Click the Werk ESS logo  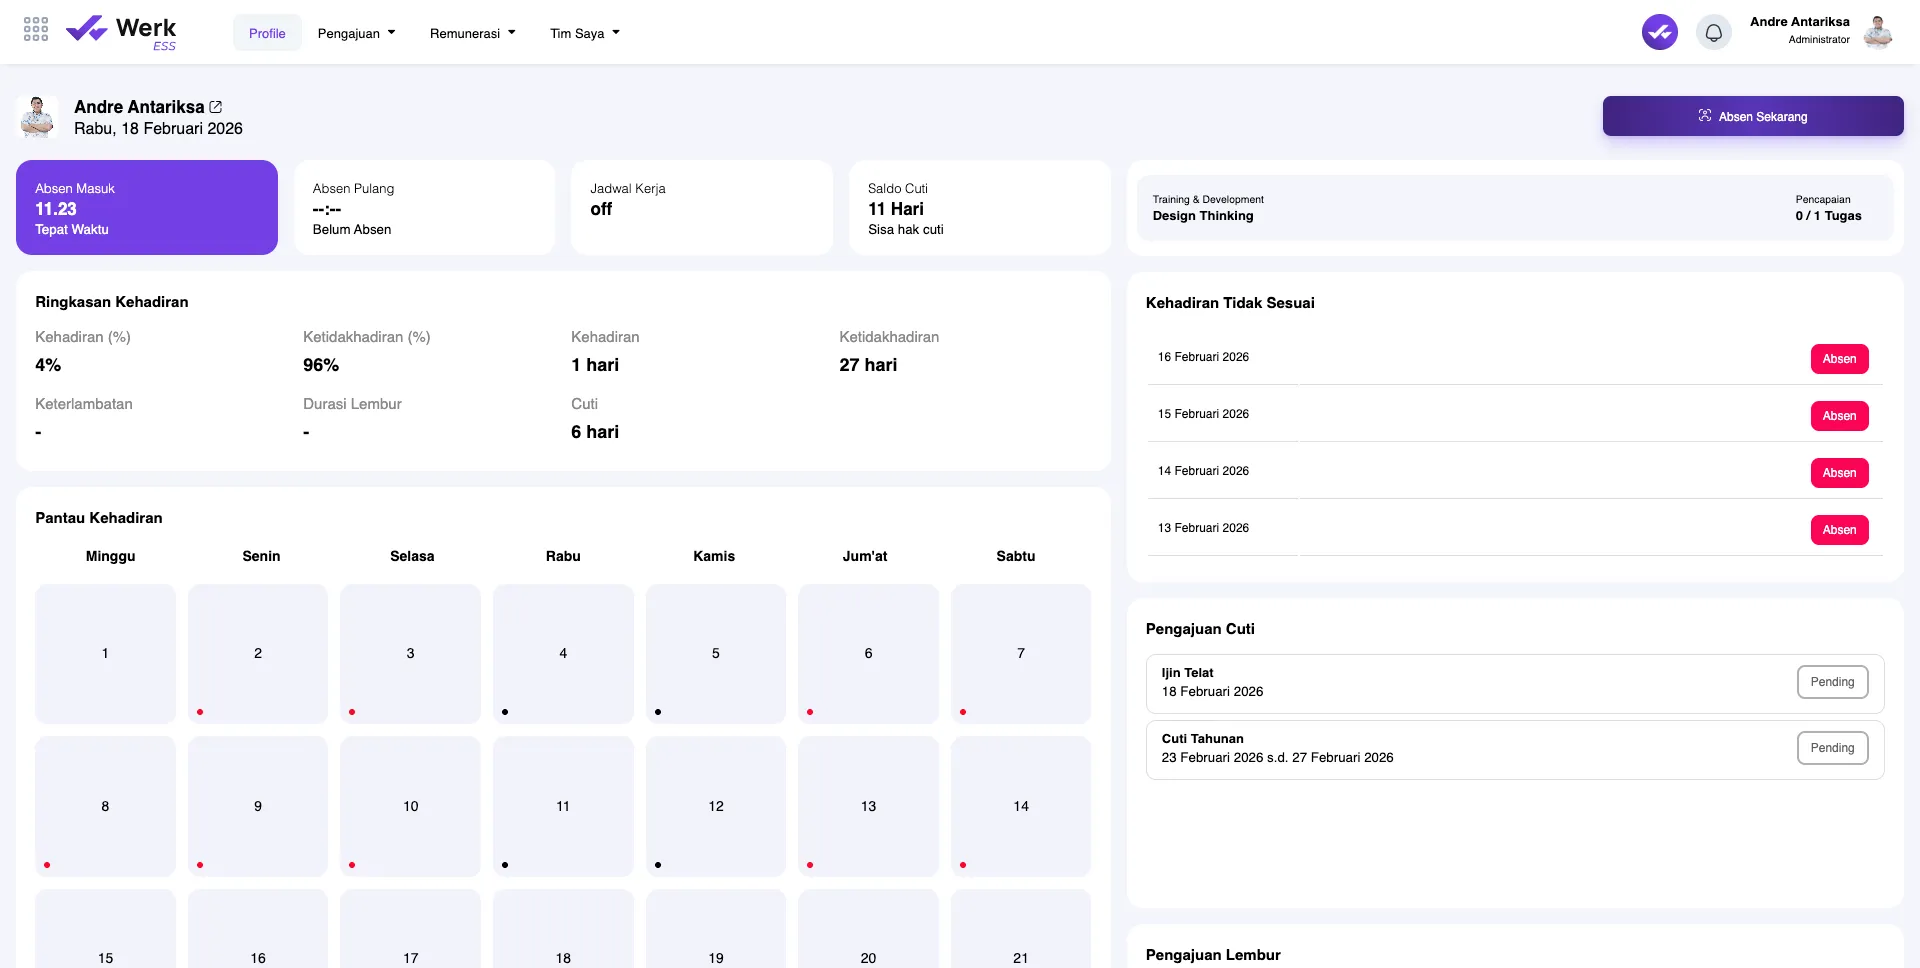(121, 32)
